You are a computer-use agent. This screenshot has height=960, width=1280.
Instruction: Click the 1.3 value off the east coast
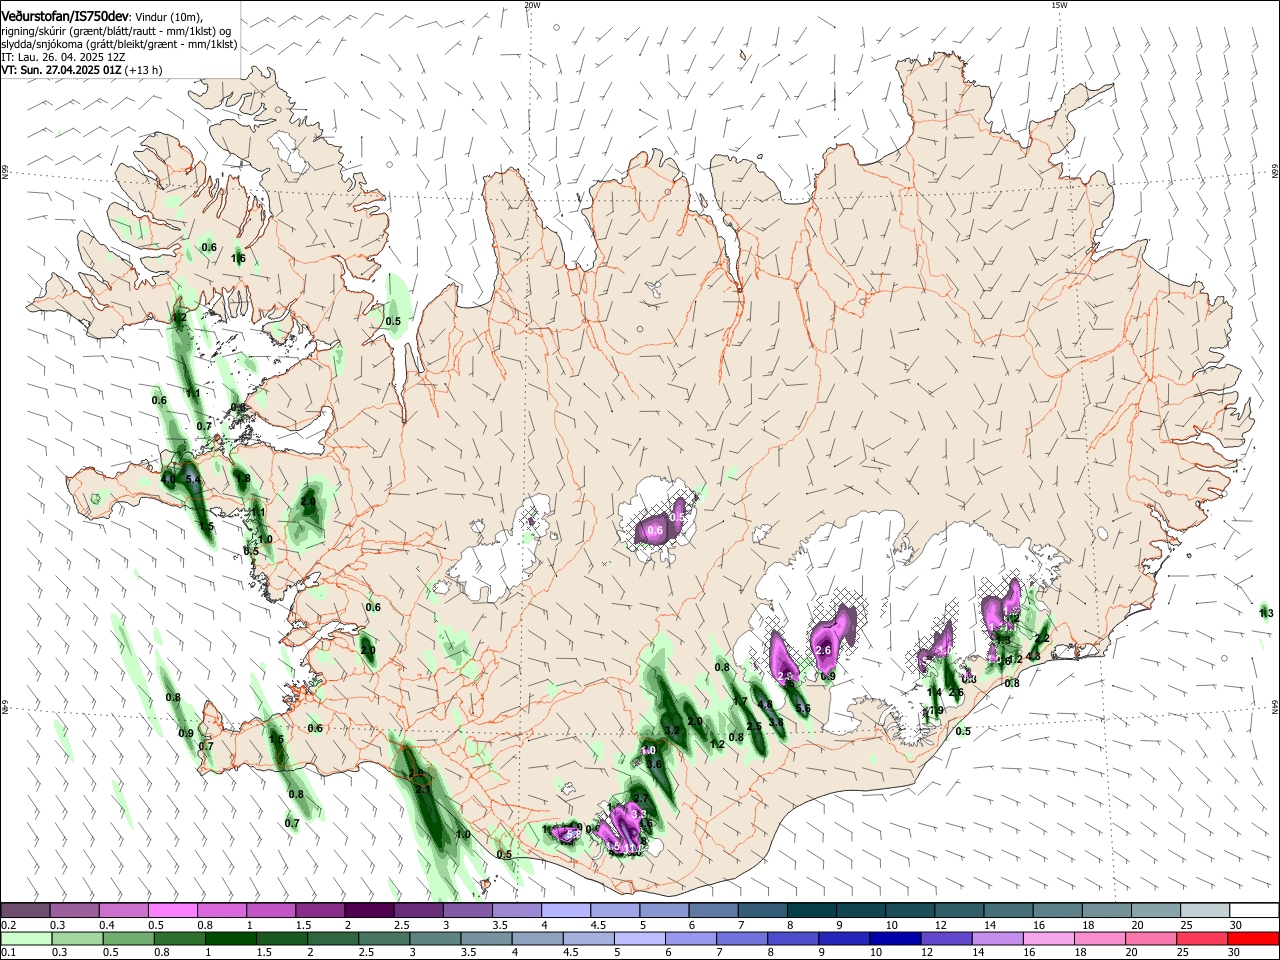point(1266,613)
